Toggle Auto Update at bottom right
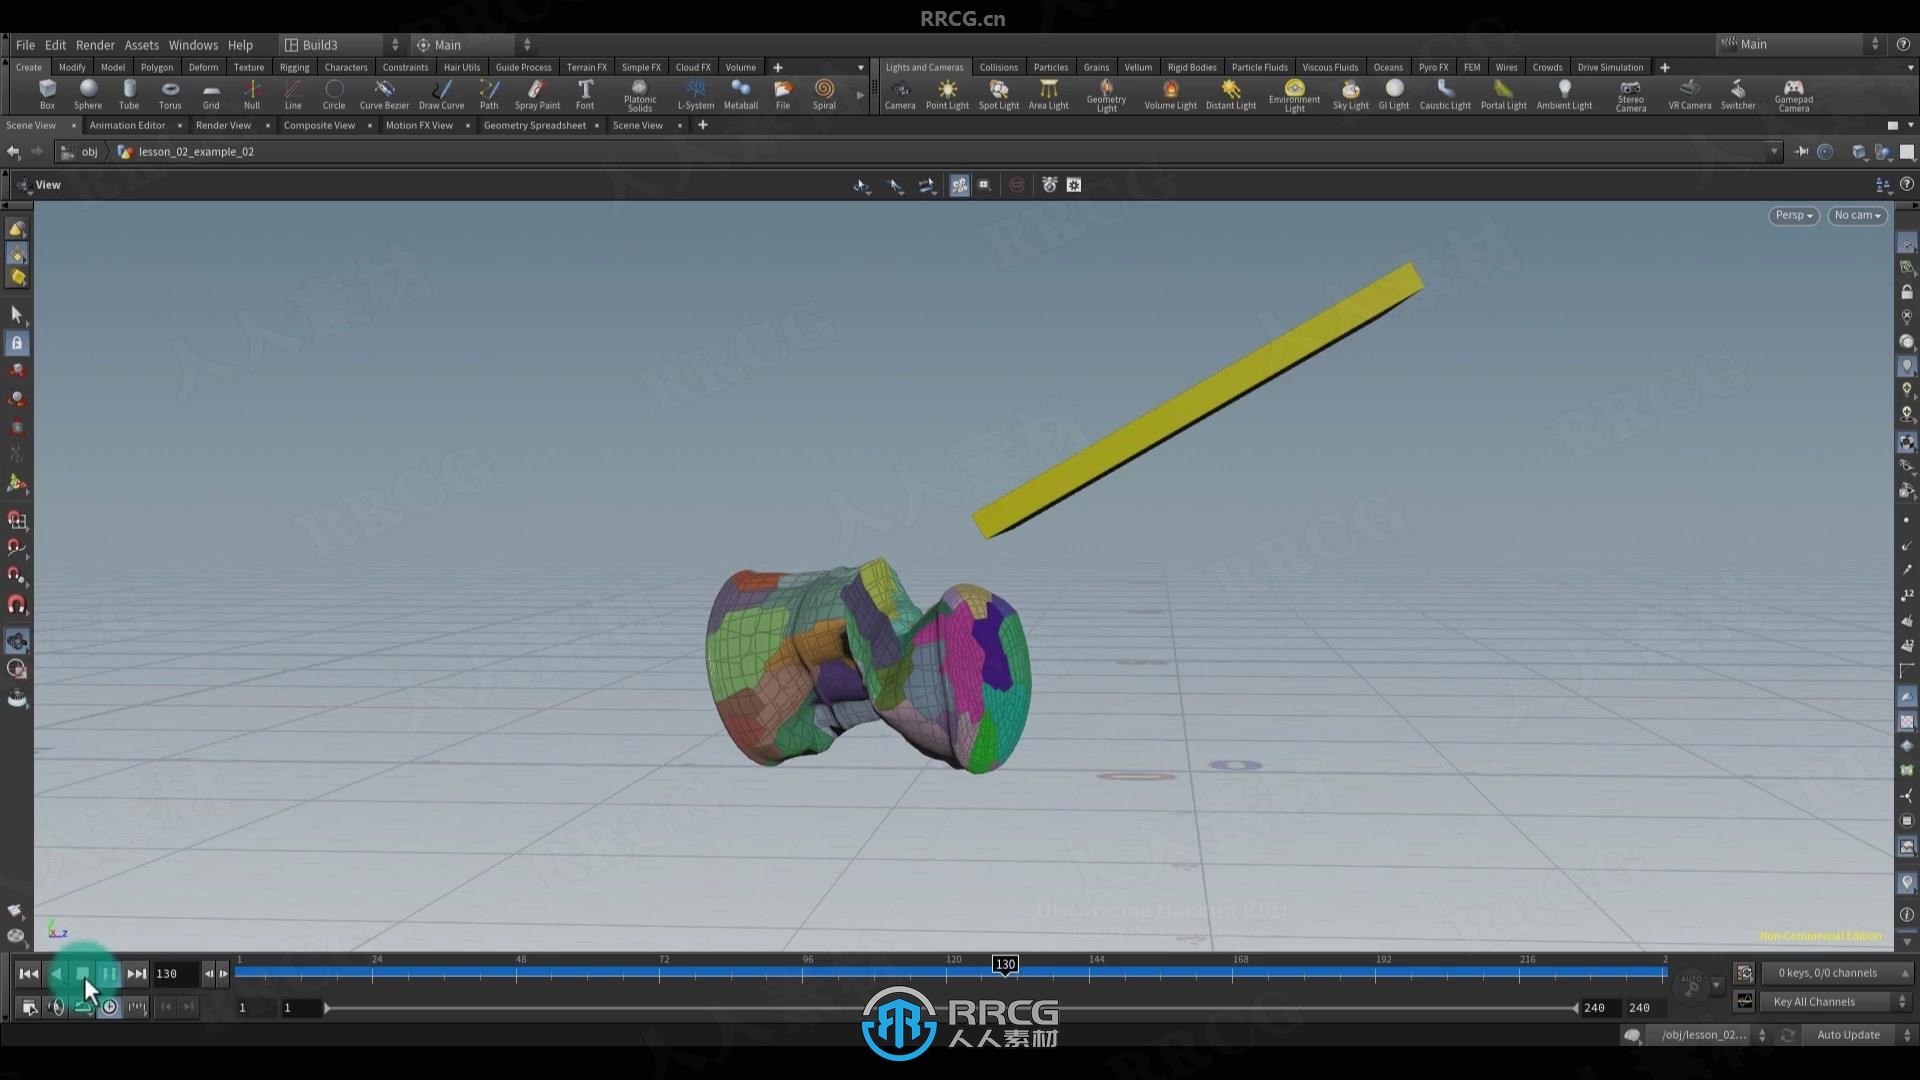1920x1080 pixels. (x=1847, y=1034)
